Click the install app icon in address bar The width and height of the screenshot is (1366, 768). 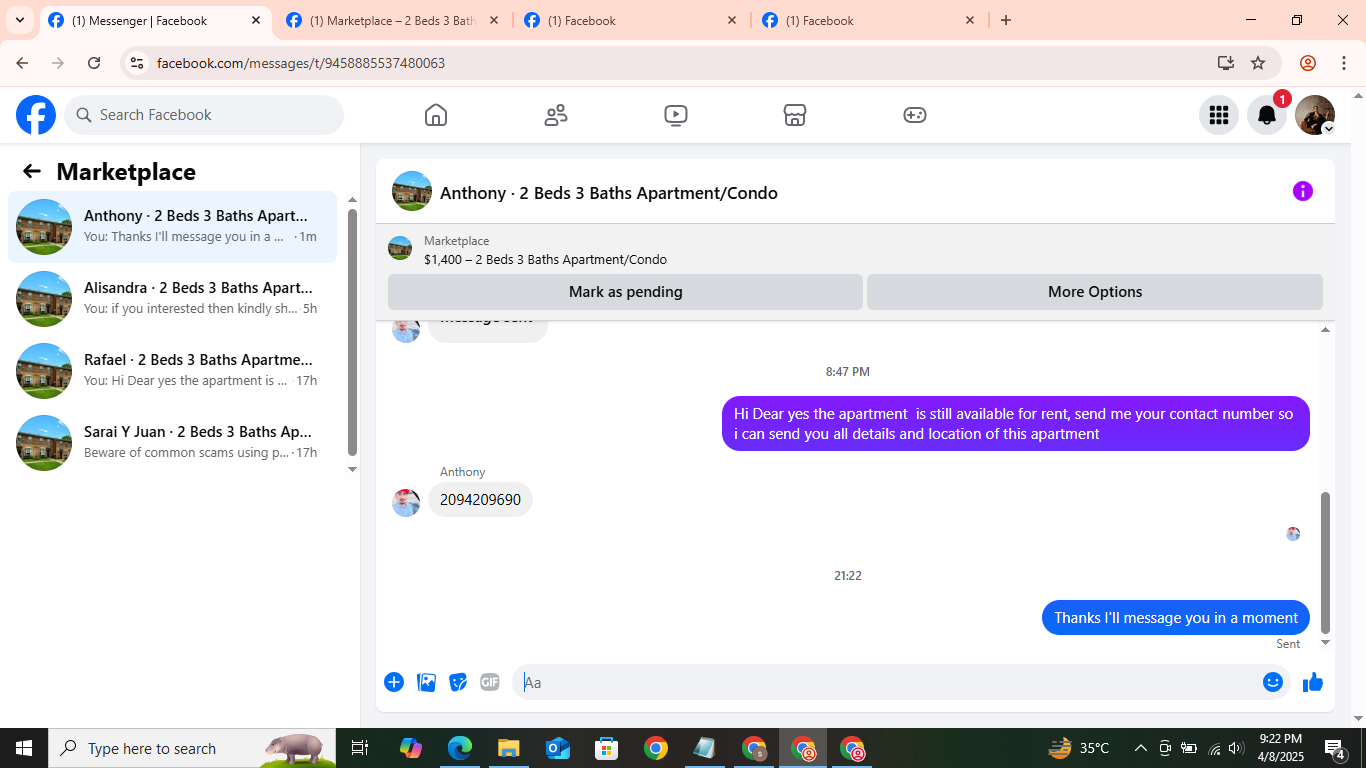1226,63
